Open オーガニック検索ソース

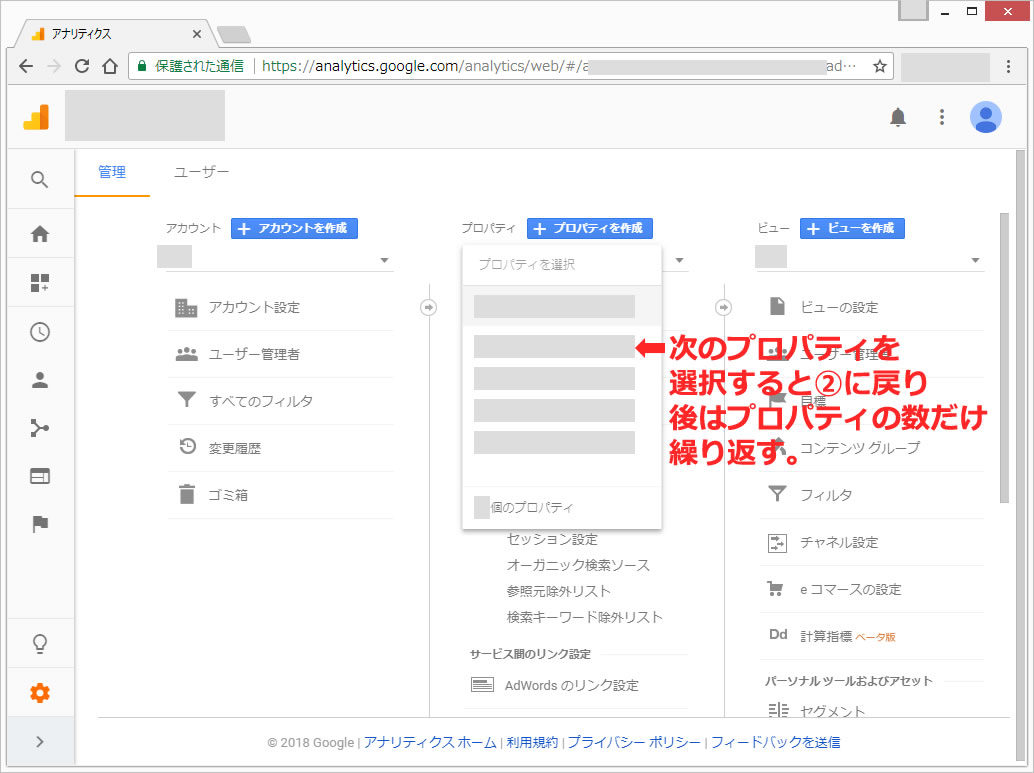578,565
